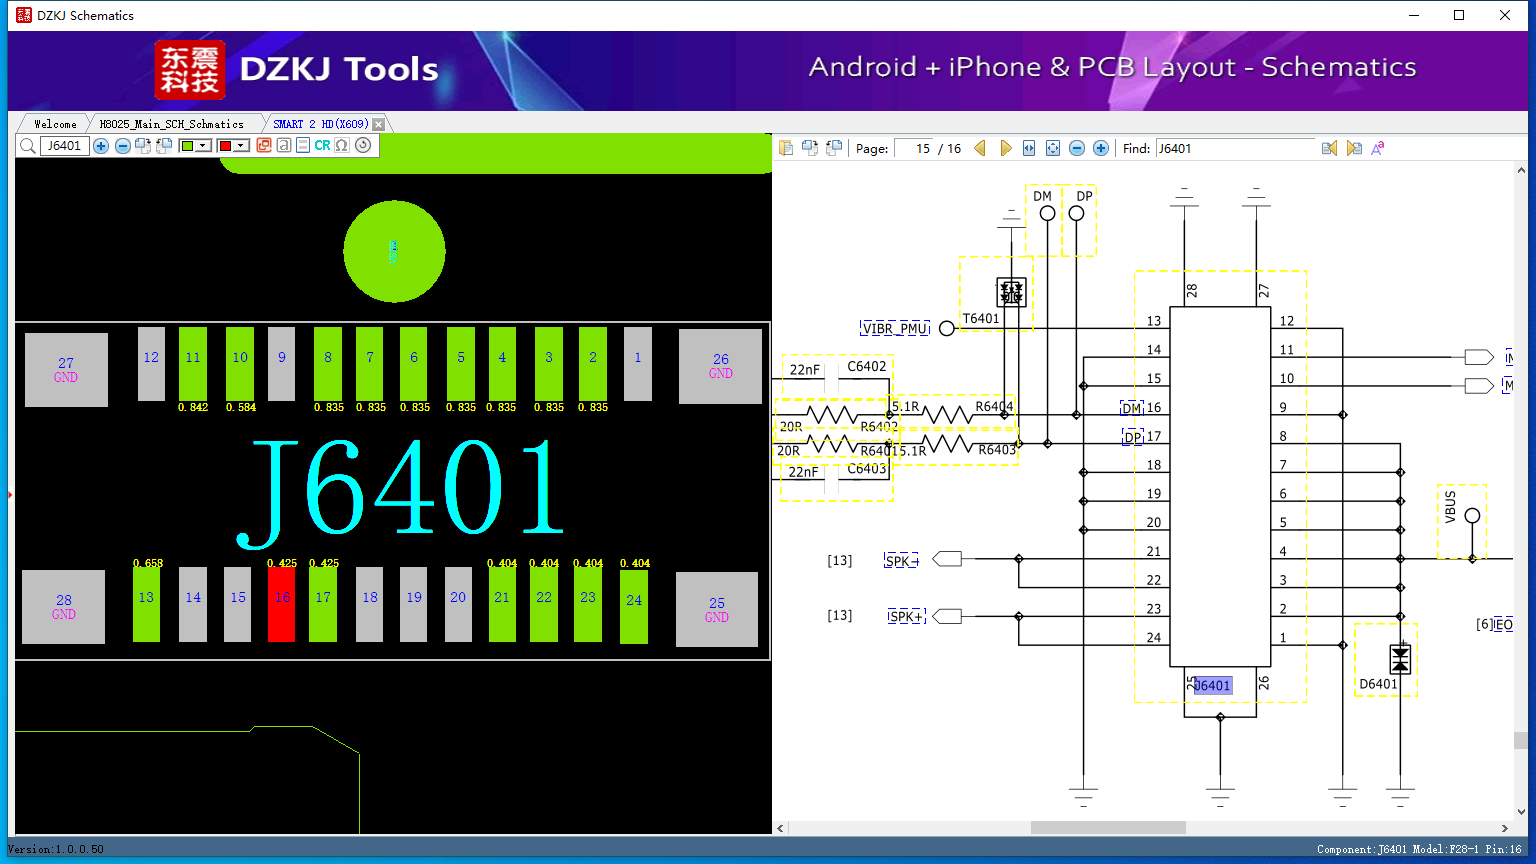Click the cyan CR icon
This screenshot has height=864, width=1536.
tap(322, 146)
